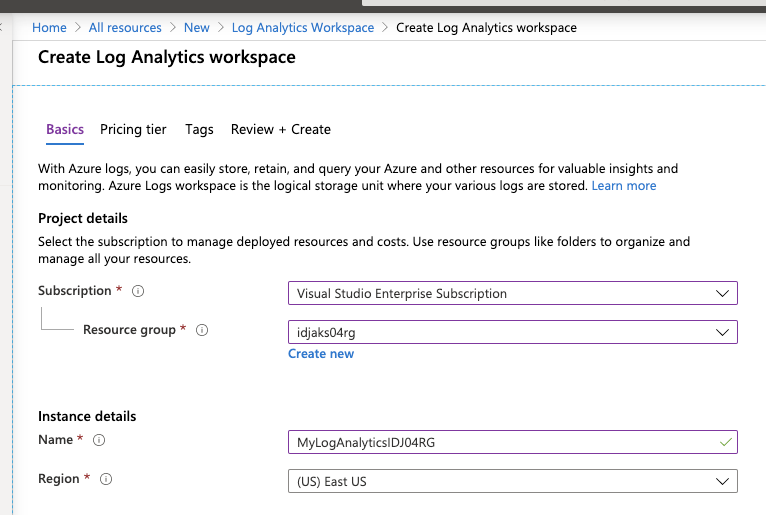Expand the Resource group dropdown idjaks04rg
The image size is (766, 515).
click(x=512, y=332)
